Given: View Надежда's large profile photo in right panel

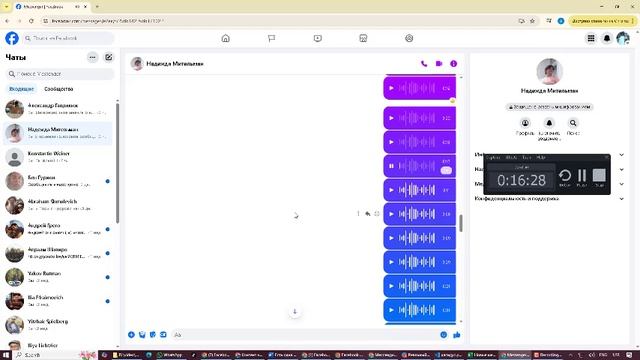Looking at the screenshot, I should coord(549,71).
